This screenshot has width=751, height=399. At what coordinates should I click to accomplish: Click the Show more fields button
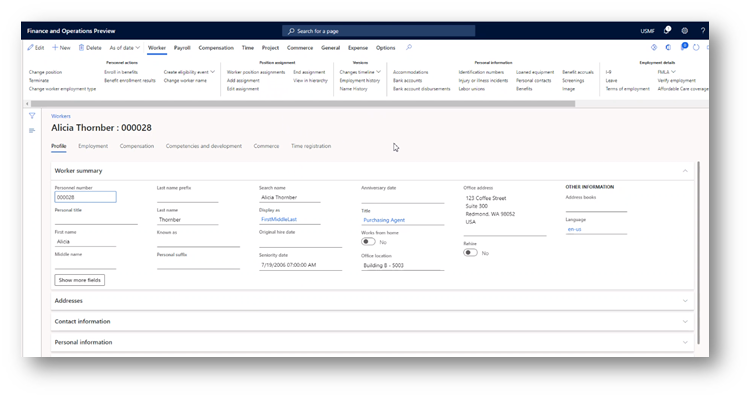click(x=80, y=280)
